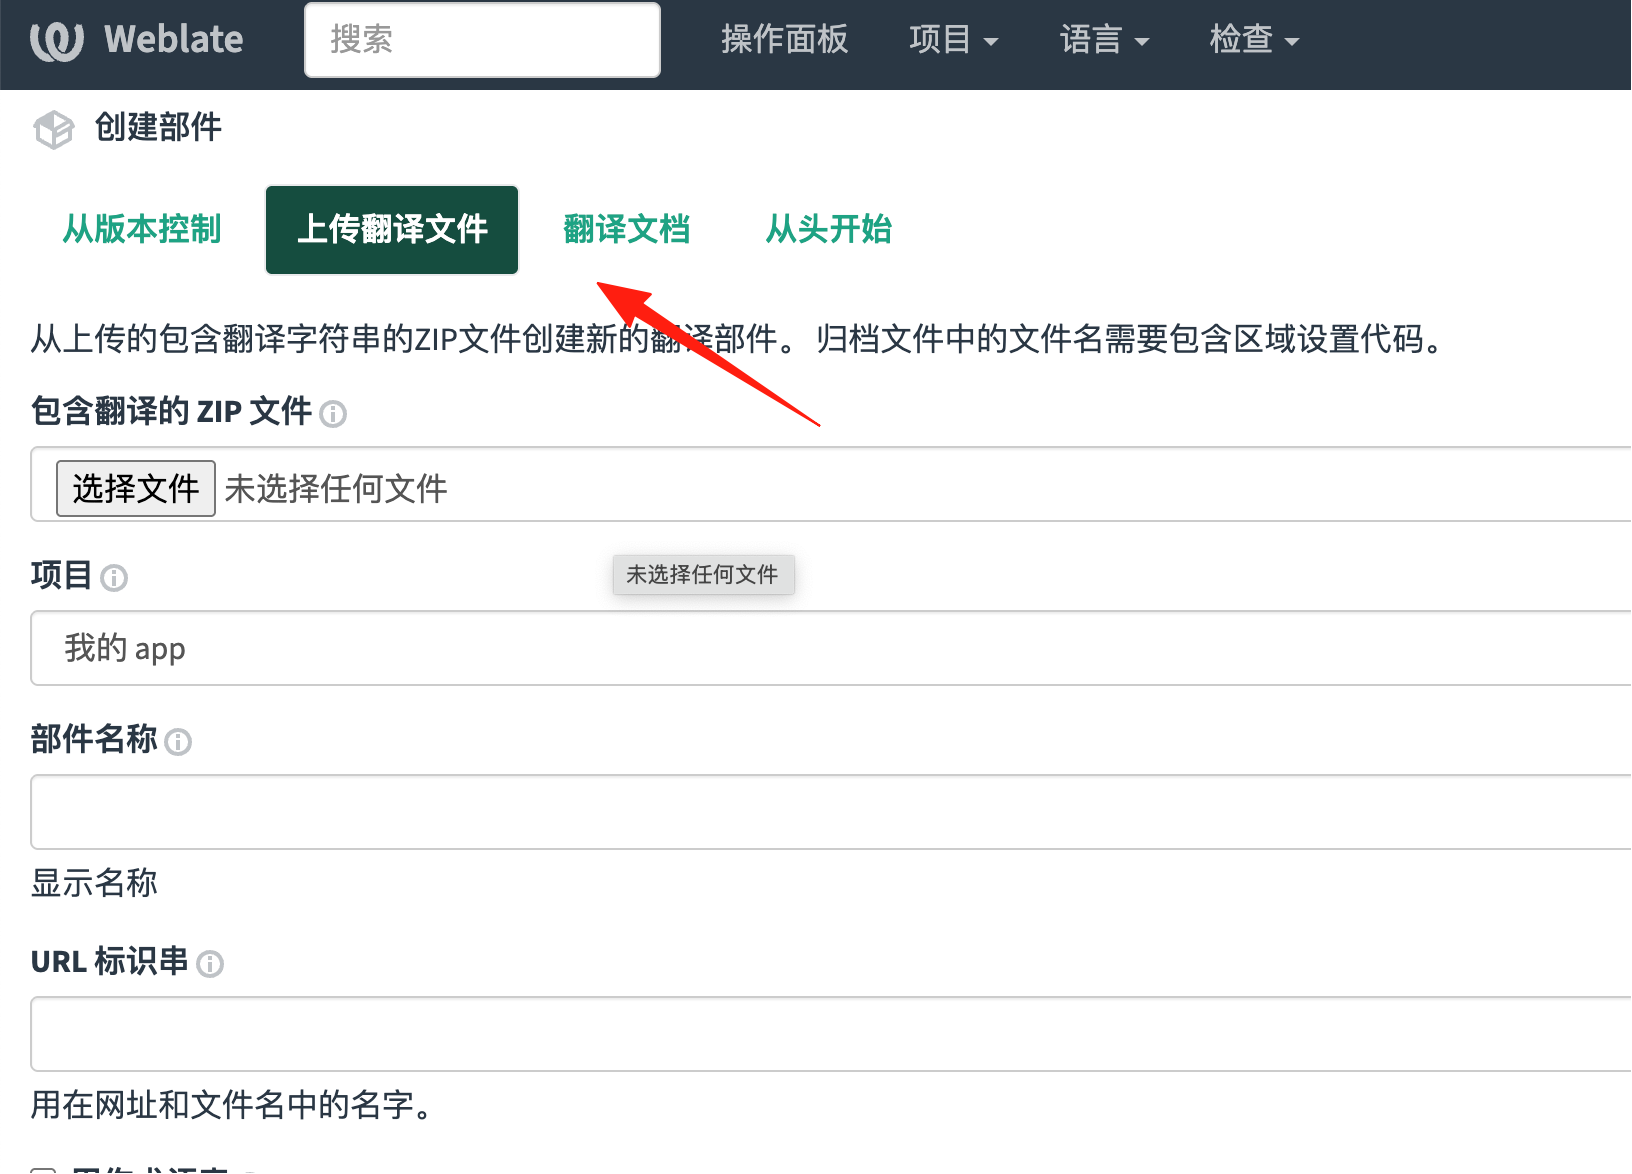Select the 上传翻译文件 tab
Viewport: 1632px width, 1174px height.
[392, 229]
